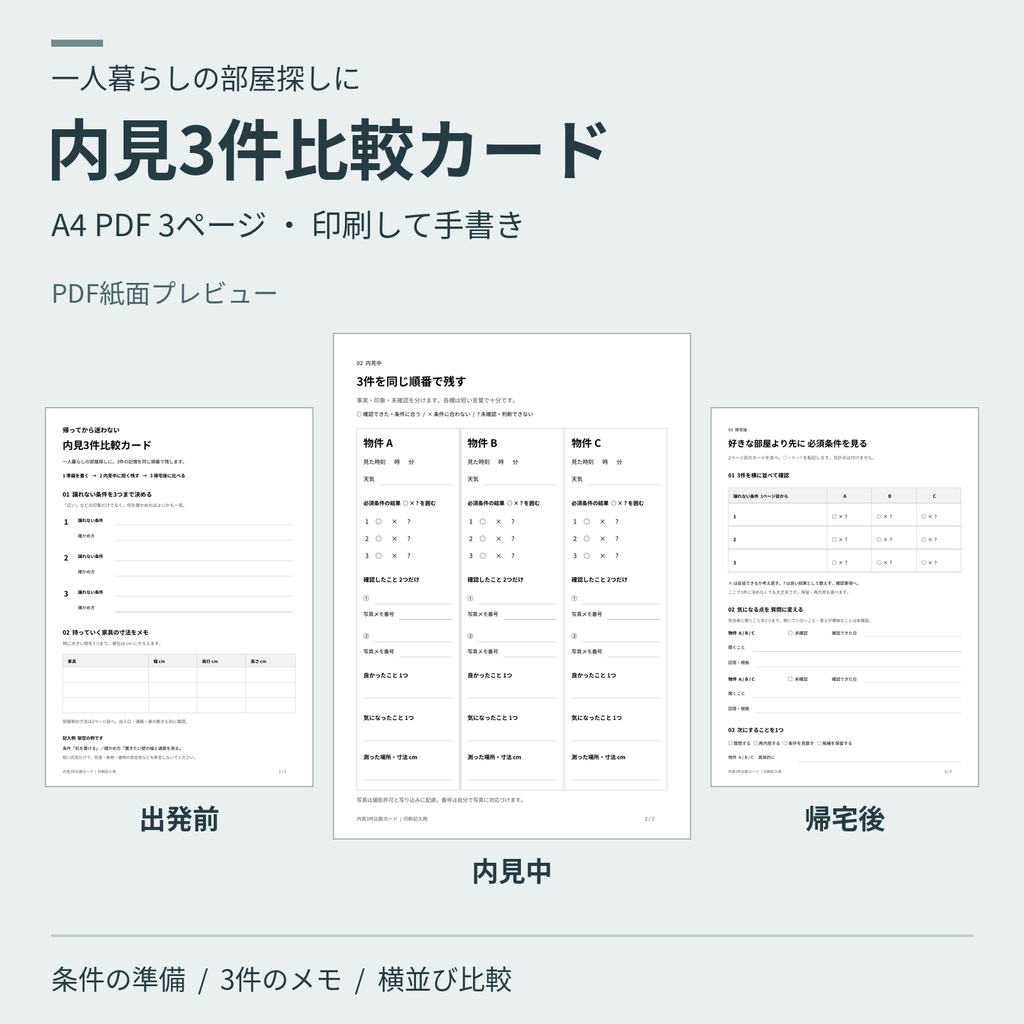Click the PDF紙面プレビュー heading
This screenshot has height=1024, width=1024.
[164, 293]
